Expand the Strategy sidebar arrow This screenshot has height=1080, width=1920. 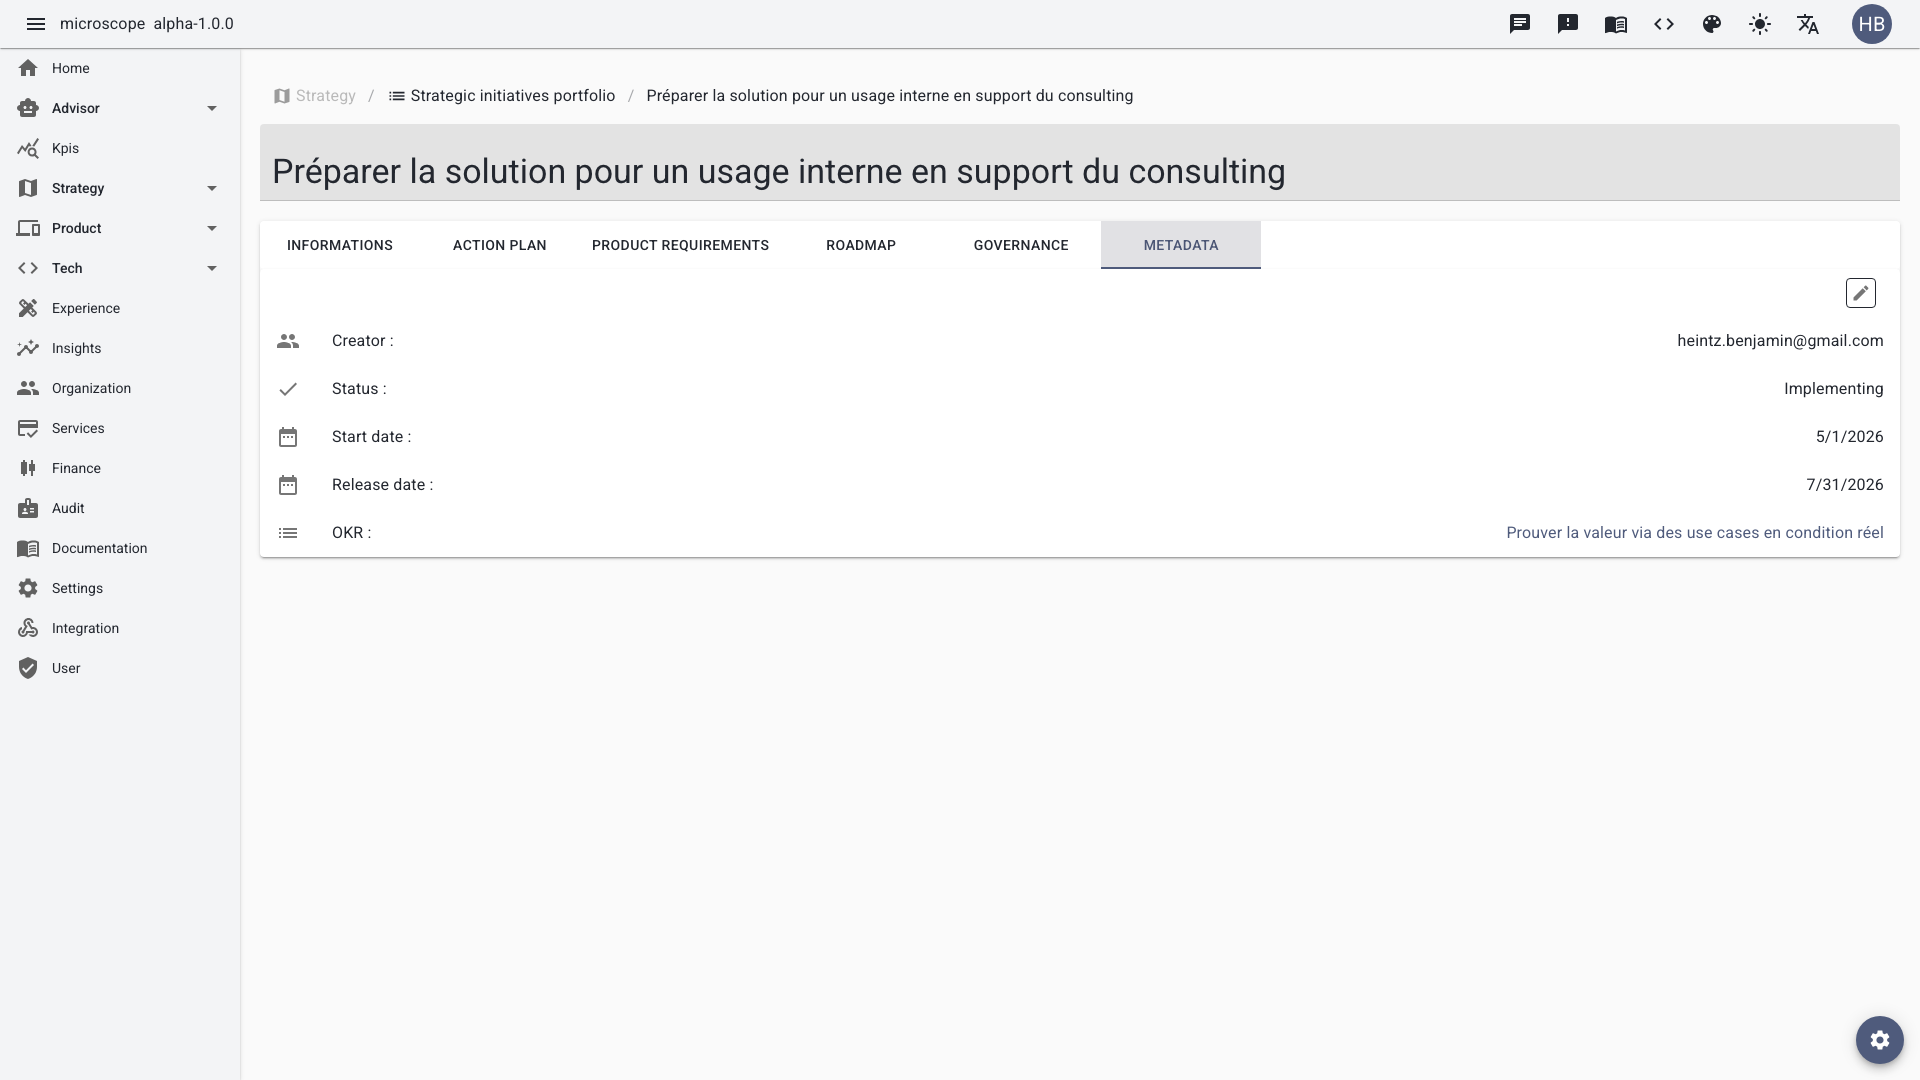tap(212, 188)
